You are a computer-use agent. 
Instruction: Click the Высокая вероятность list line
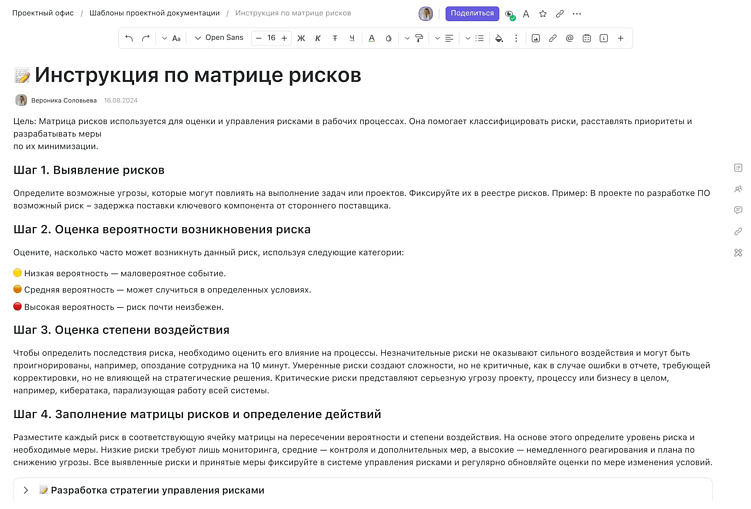pyautogui.click(x=119, y=307)
